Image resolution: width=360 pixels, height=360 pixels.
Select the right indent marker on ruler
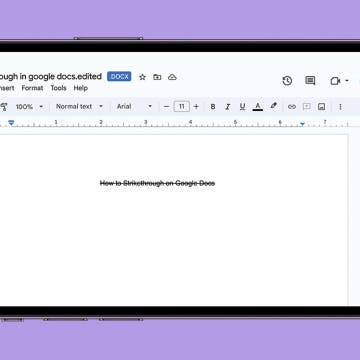[x=302, y=124]
